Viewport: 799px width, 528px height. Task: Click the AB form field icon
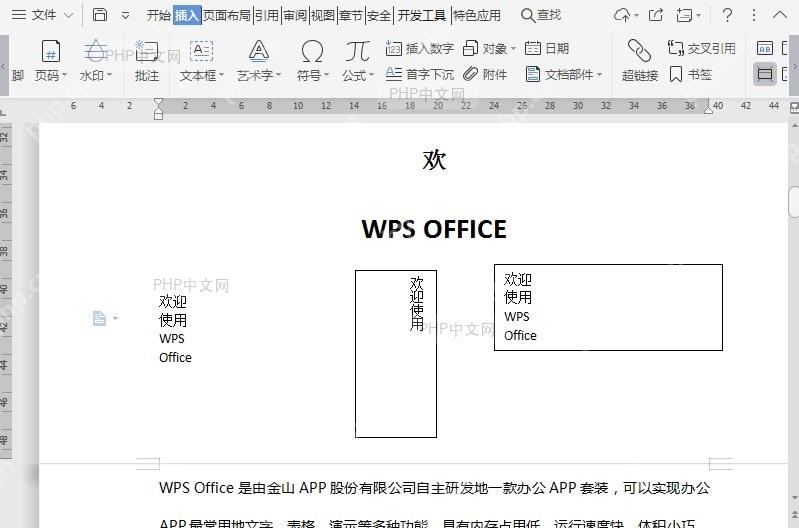pos(764,48)
